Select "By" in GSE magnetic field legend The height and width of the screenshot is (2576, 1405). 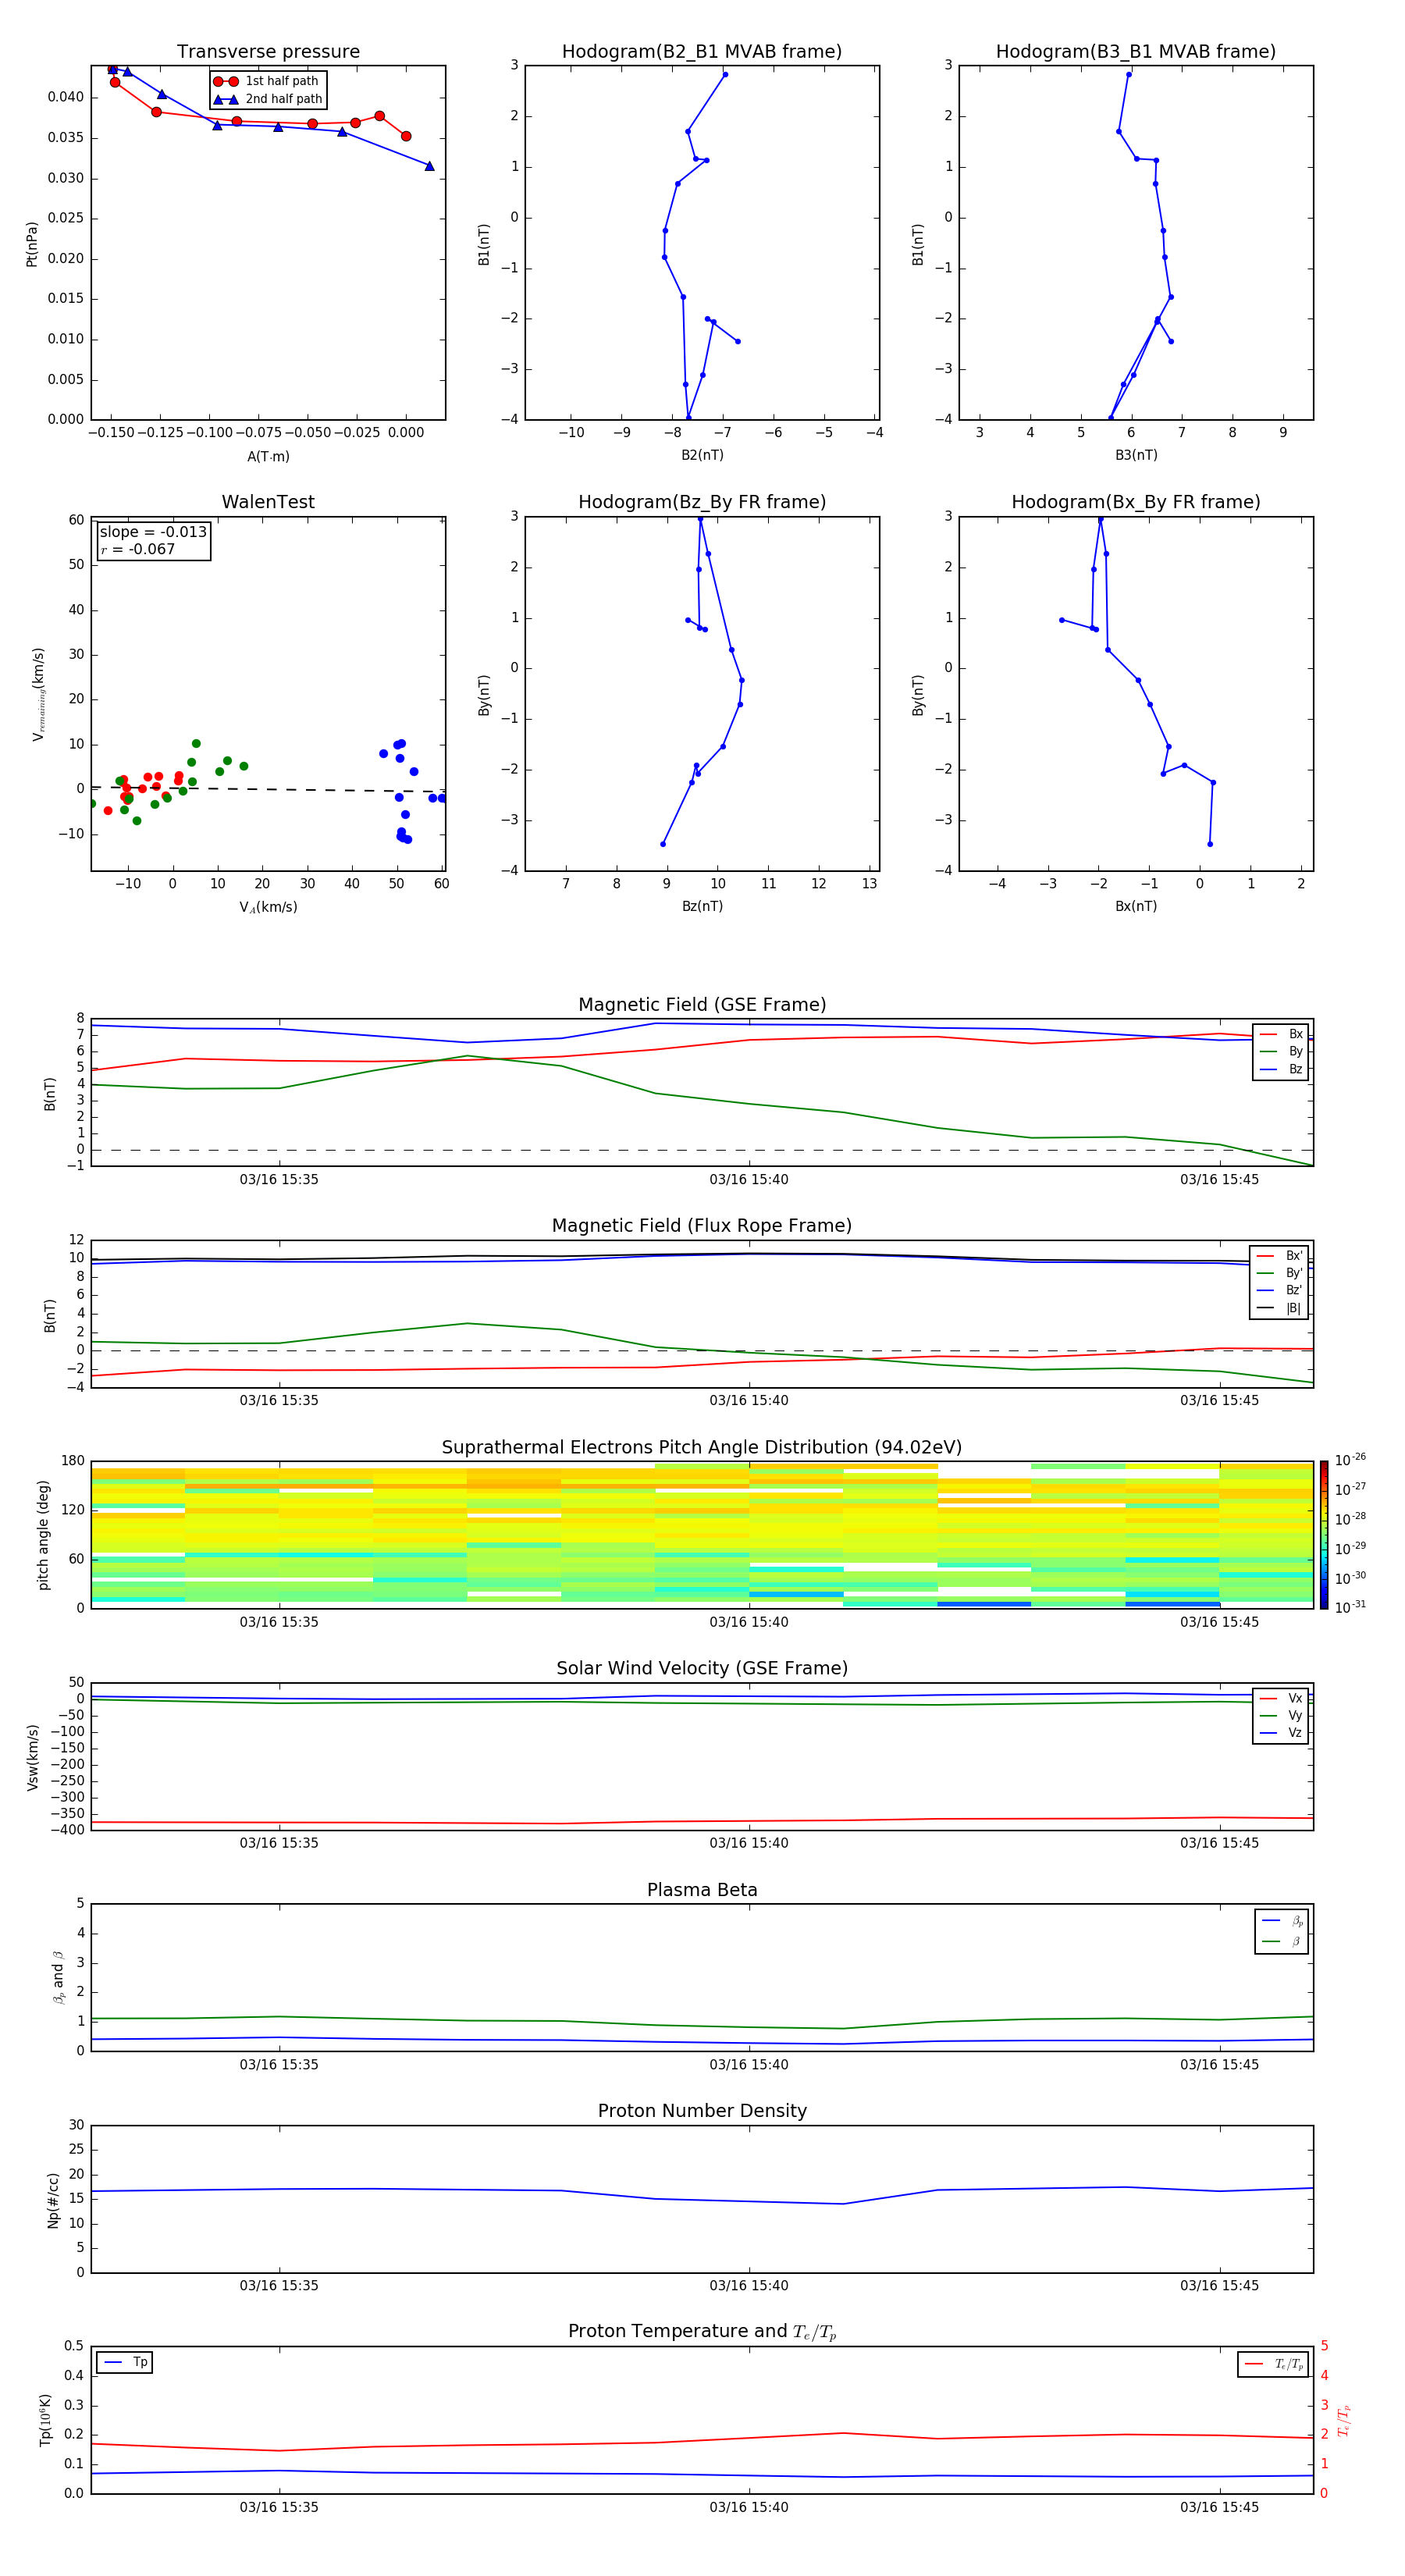point(1282,1051)
